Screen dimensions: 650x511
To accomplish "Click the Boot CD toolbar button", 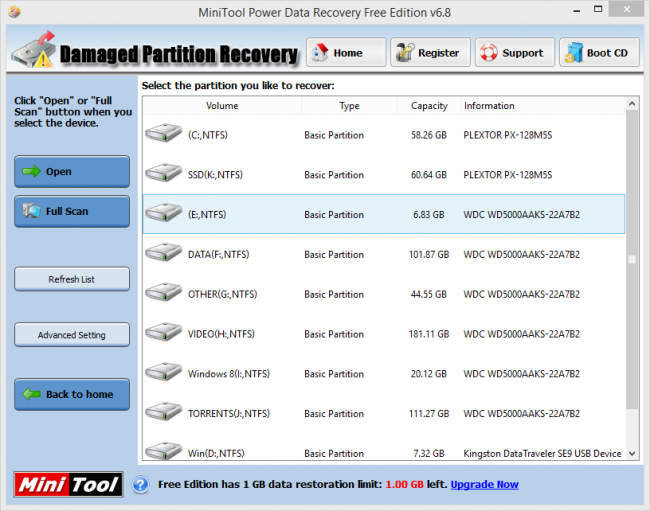I will click(x=599, y=53).
